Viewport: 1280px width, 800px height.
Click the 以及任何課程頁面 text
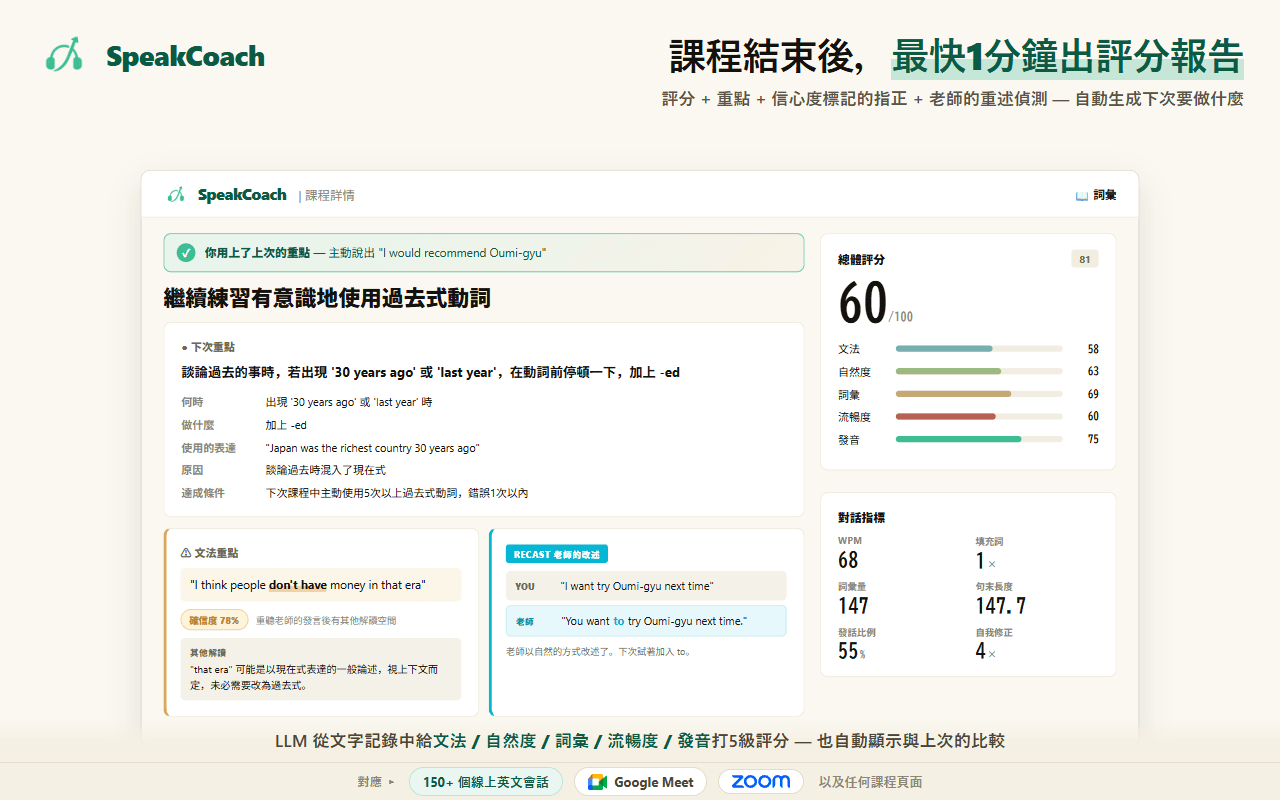pyautogui.click(x=870, y=782)
